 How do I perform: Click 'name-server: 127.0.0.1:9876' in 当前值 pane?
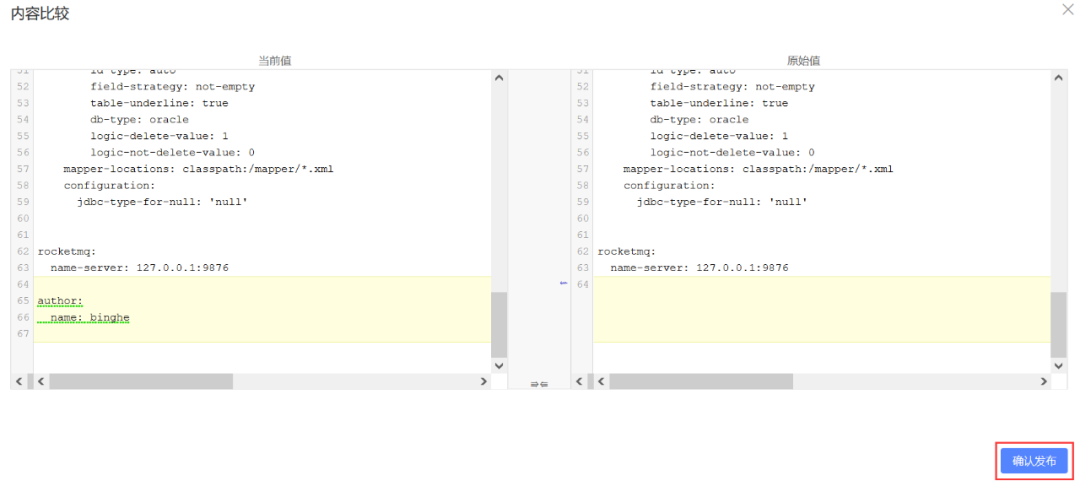point(139,268)
